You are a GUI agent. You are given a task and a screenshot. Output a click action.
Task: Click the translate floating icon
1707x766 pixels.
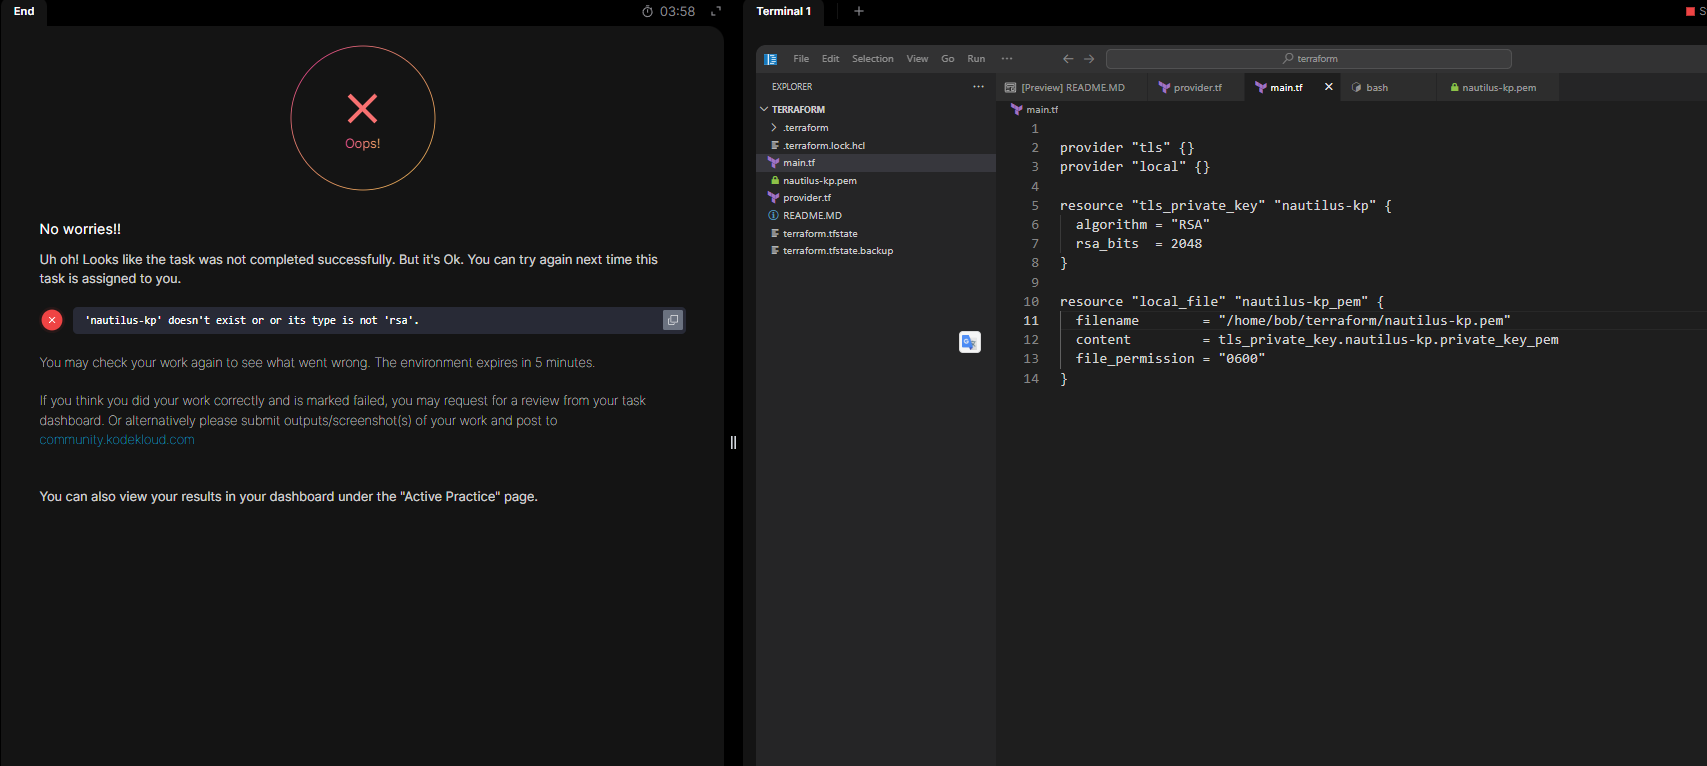pyautogui.click(x=969, y=342)
